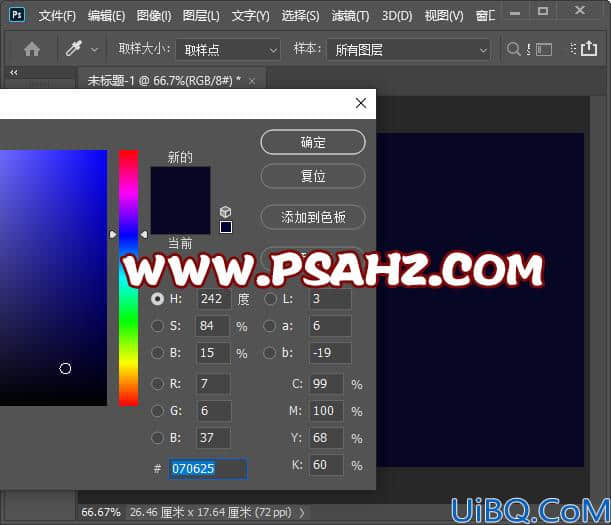
Task: Open the 文字(Y) menu
Action: pyautogui.click(x=251, y=16)
